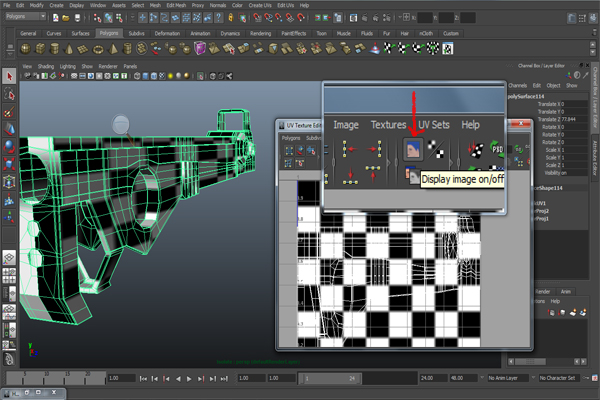Create a polygon torus from shelf

98,49
